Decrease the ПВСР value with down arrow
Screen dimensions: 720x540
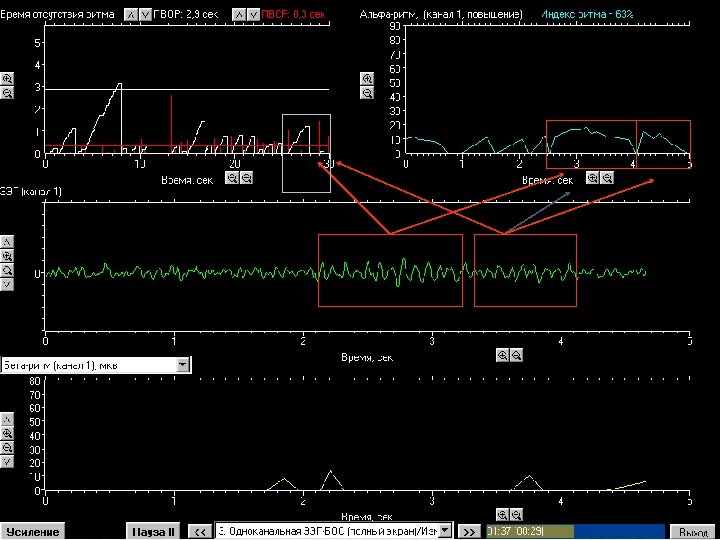click(x=253, y=15)
